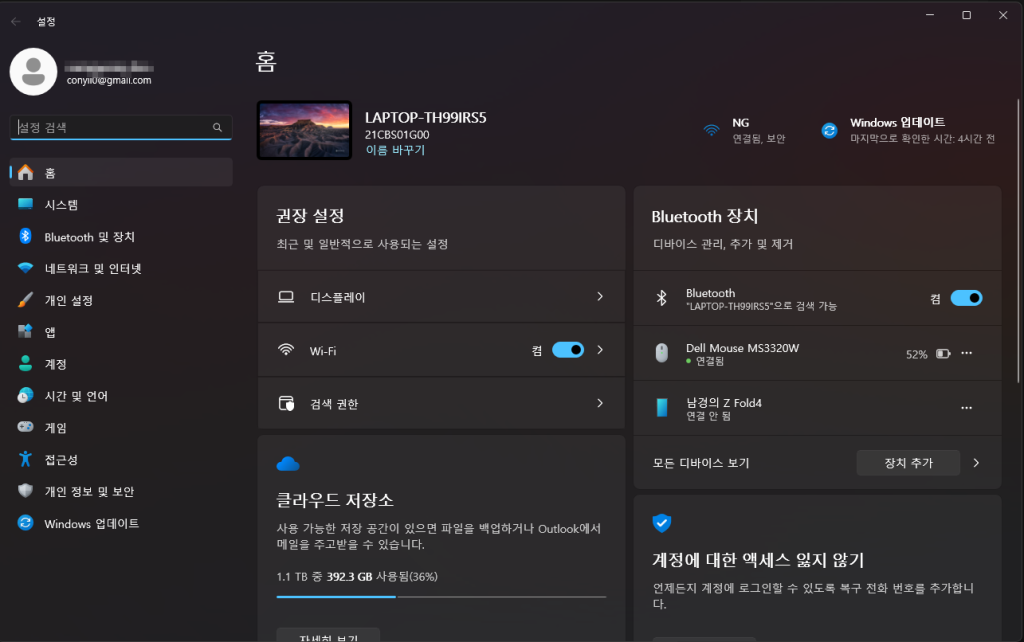Open 계정 settings in sidebar
1024x642 pixels.
(x=121, y=364)
